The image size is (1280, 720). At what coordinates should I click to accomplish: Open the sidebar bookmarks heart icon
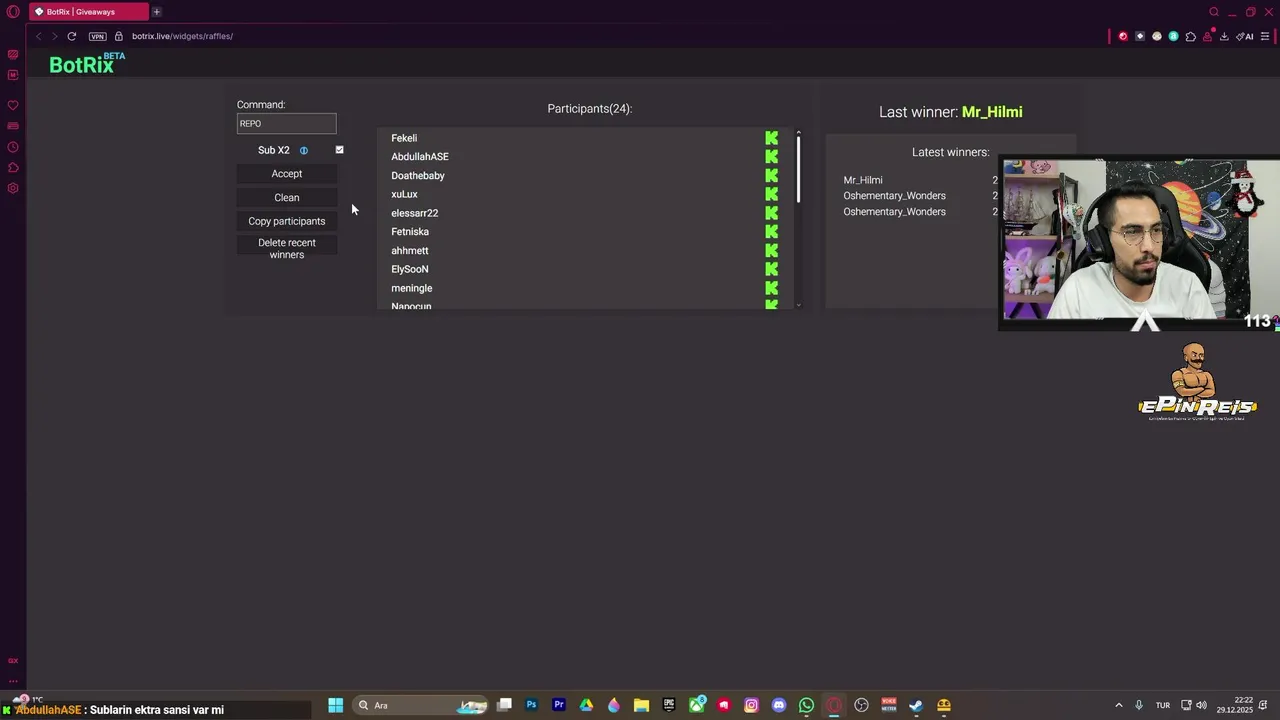pos(13,105)
